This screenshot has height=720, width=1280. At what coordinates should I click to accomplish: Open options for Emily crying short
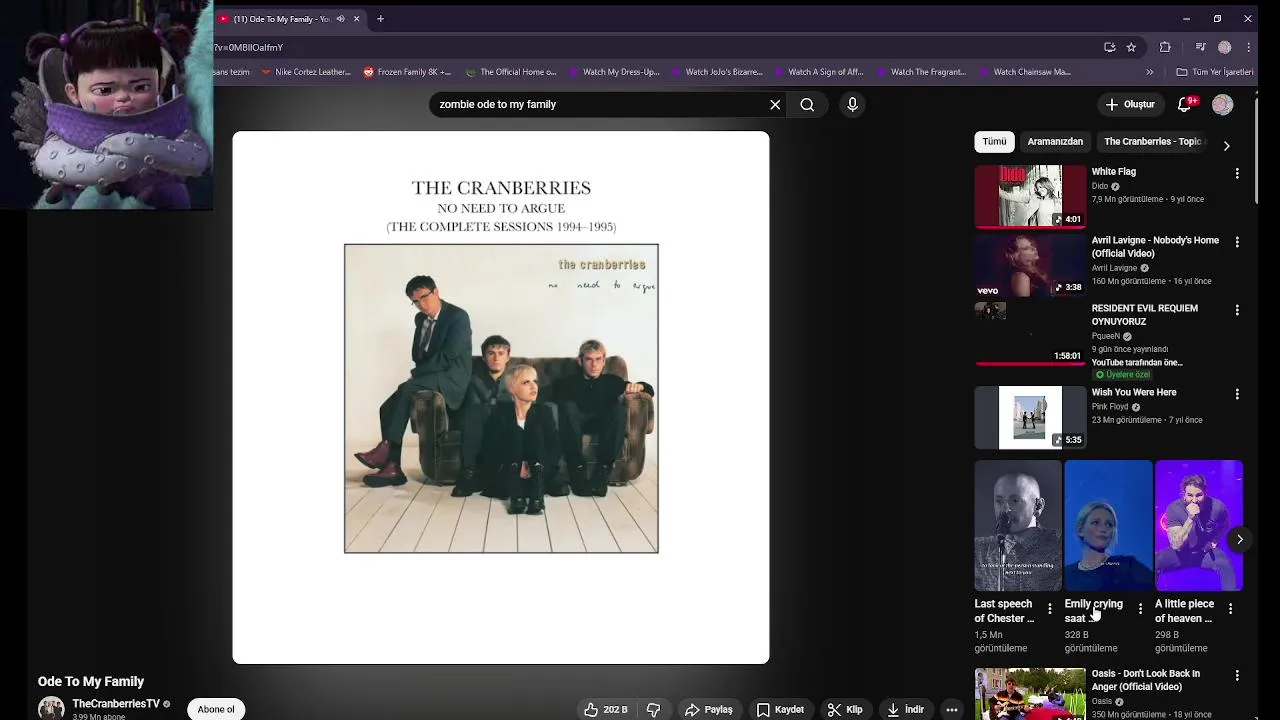[x=1140, y=608]
